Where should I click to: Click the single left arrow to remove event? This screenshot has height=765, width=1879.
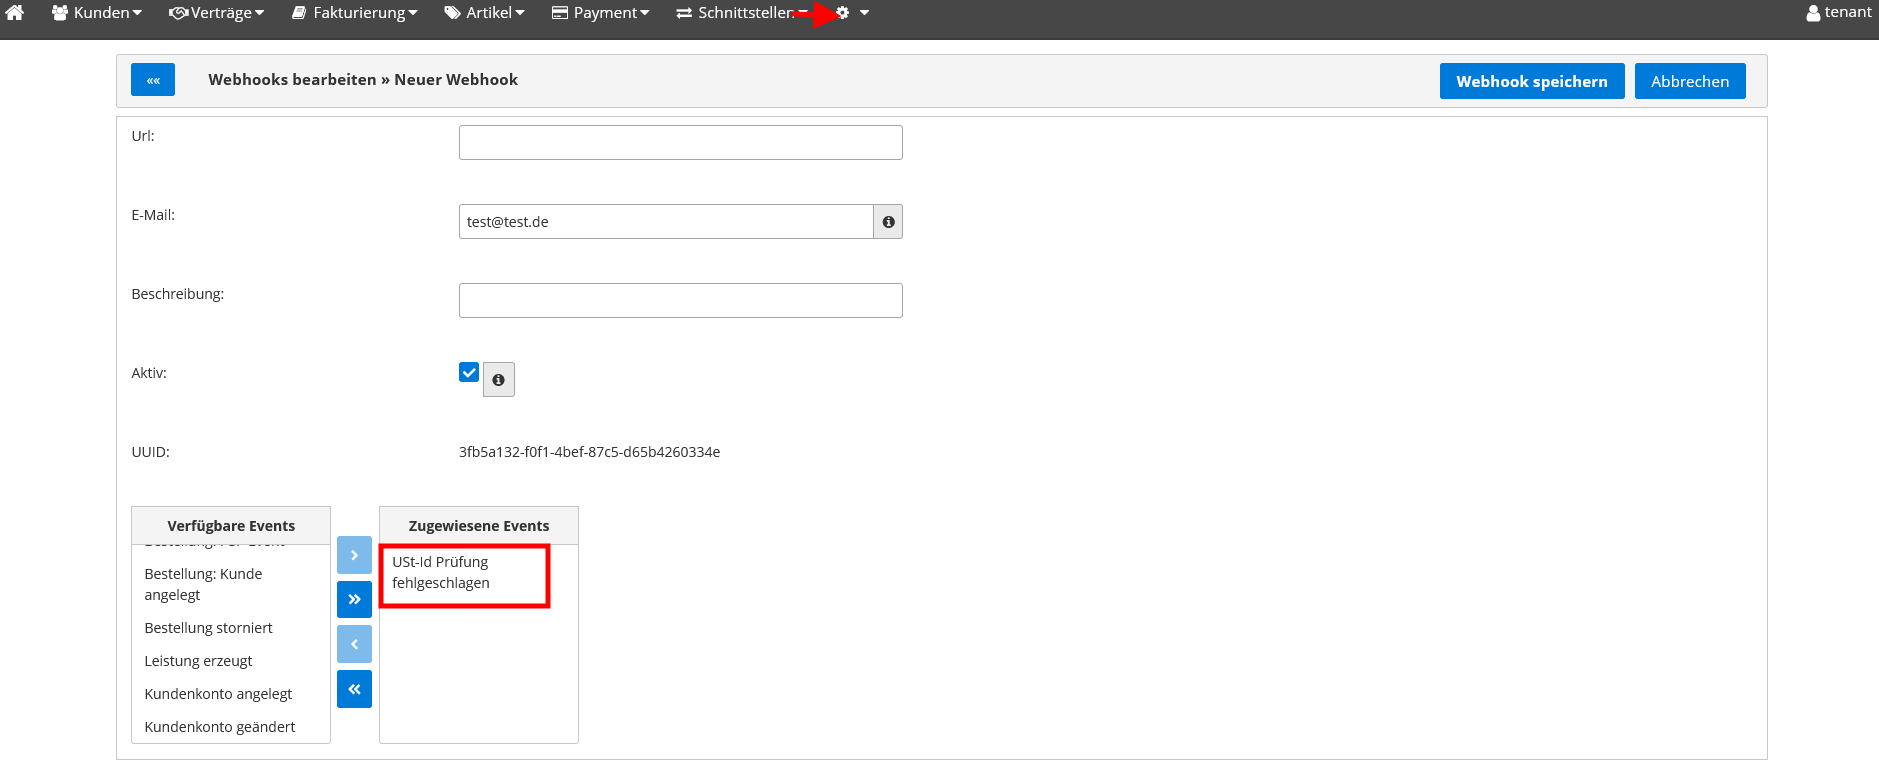354,645
